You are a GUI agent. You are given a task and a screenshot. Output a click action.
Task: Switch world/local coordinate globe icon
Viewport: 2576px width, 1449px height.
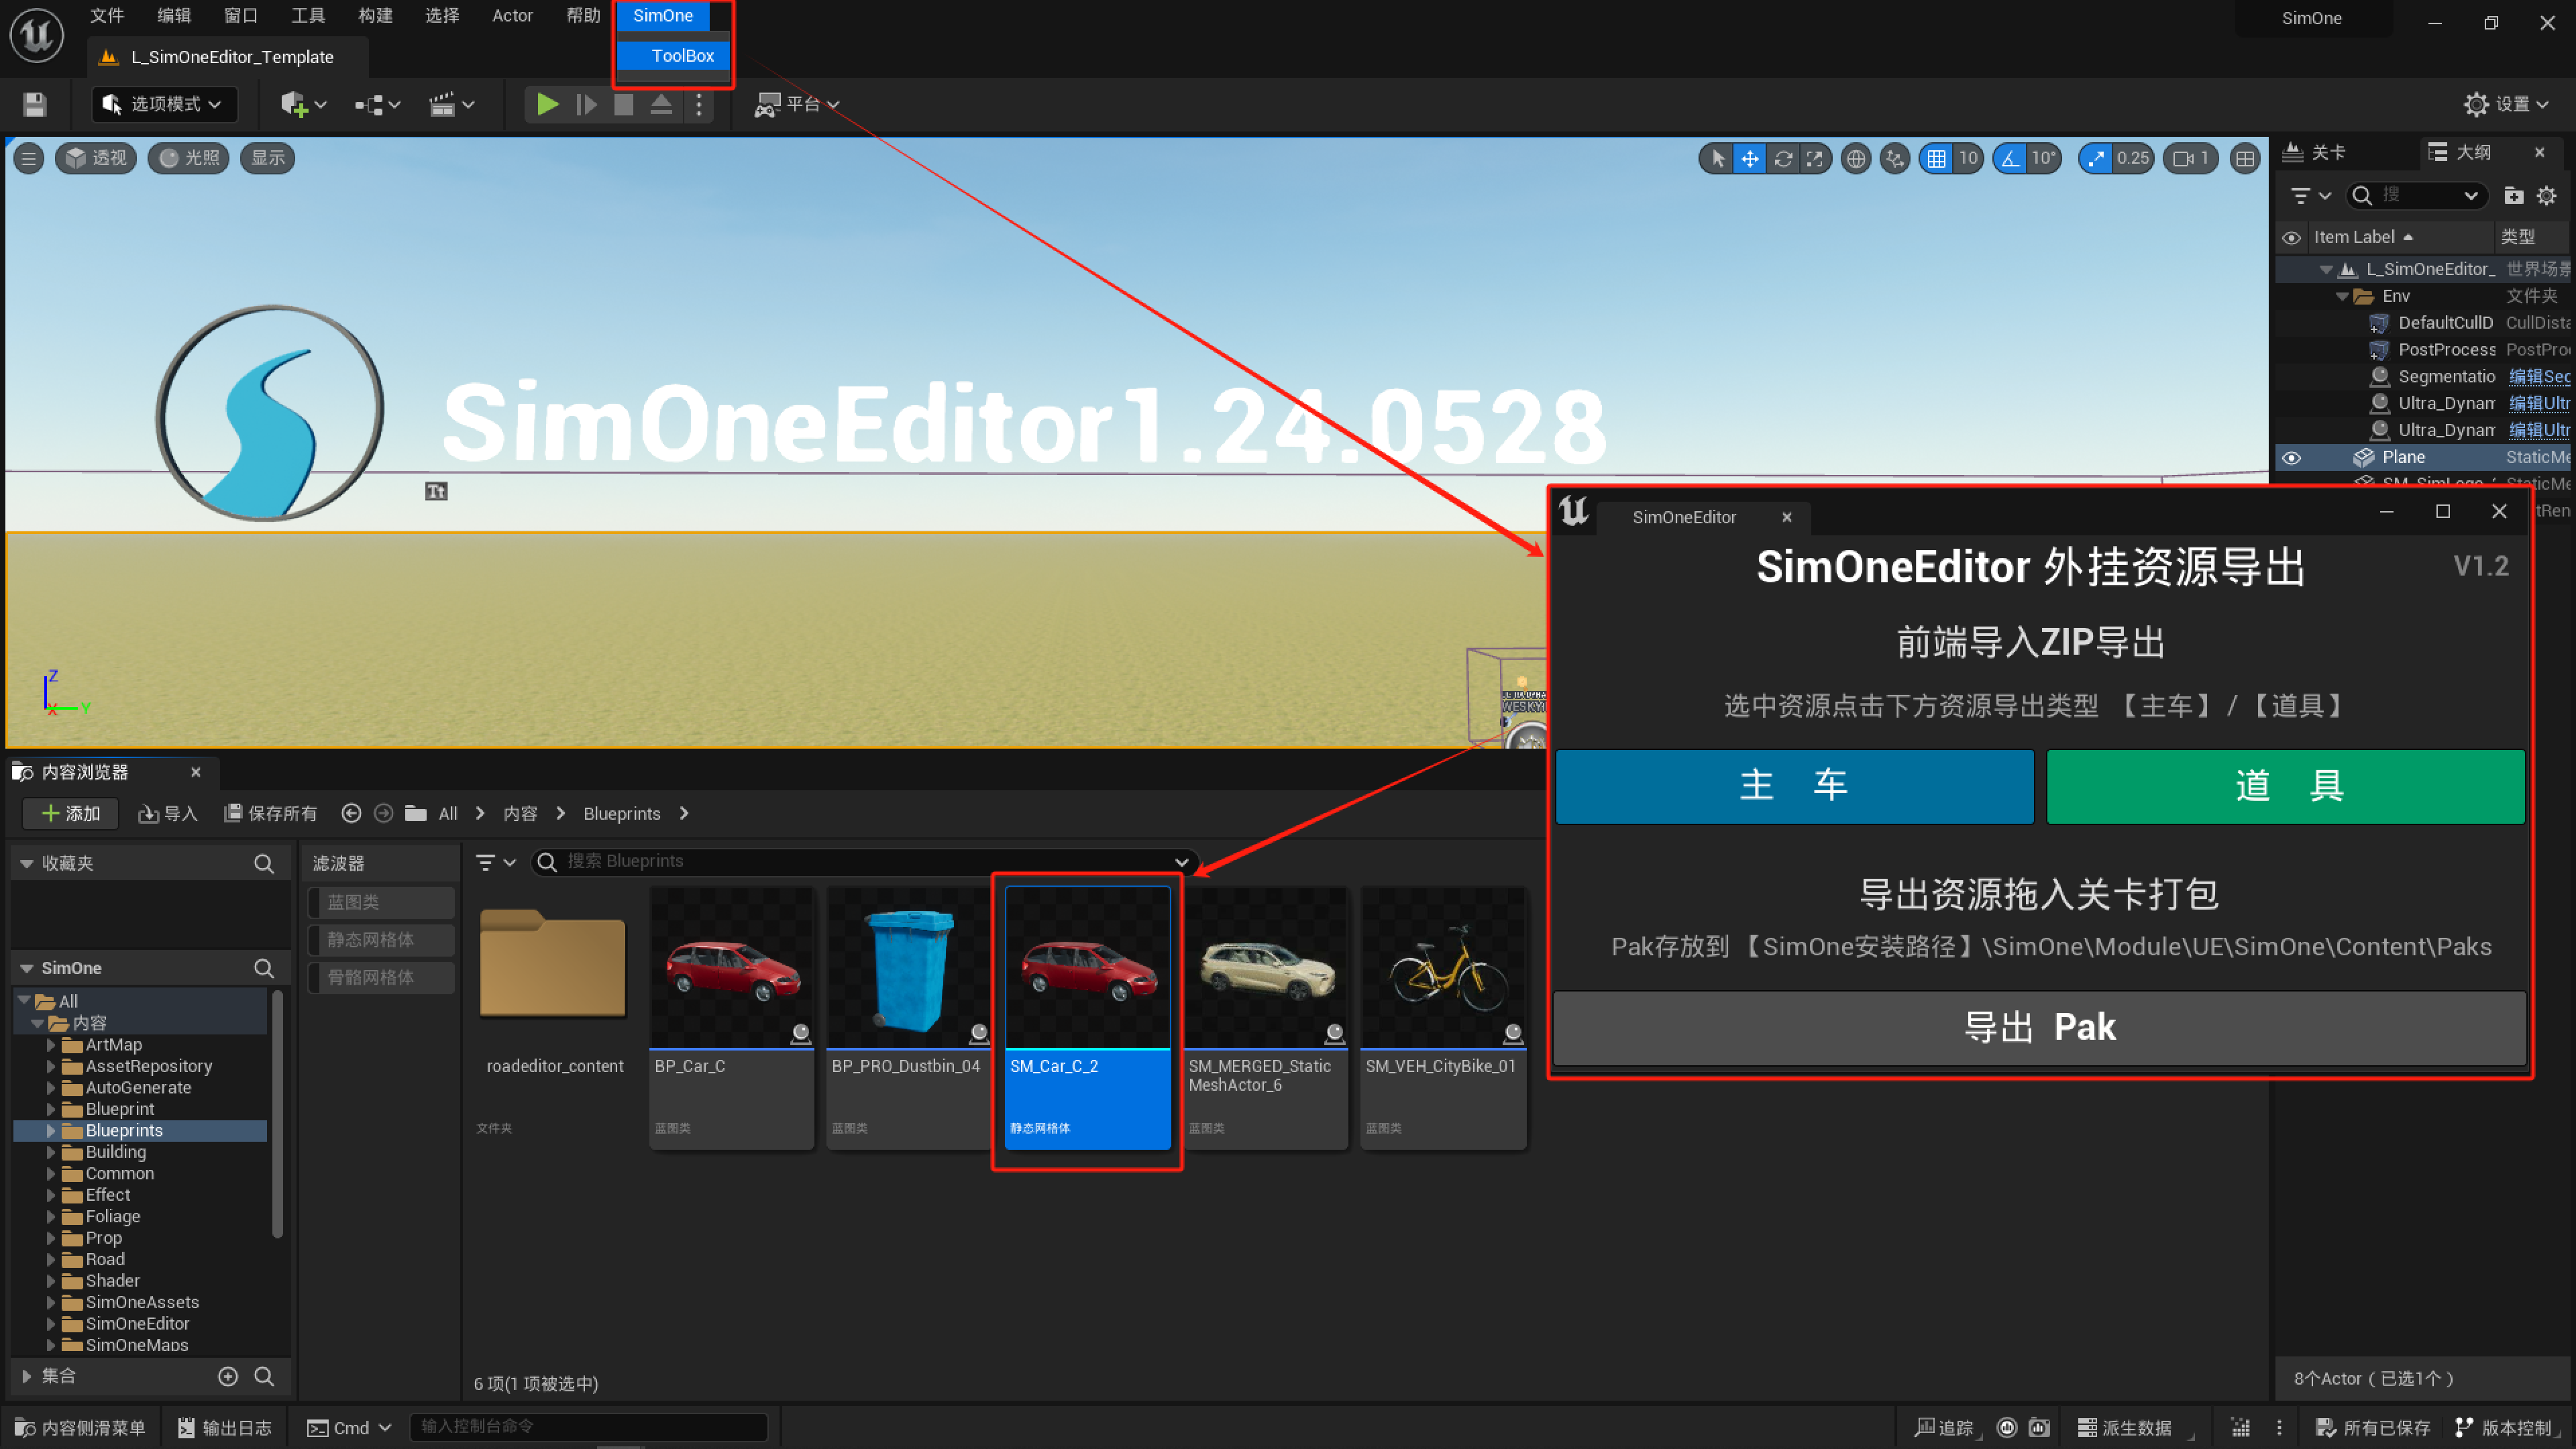[x=1856, y=158]
